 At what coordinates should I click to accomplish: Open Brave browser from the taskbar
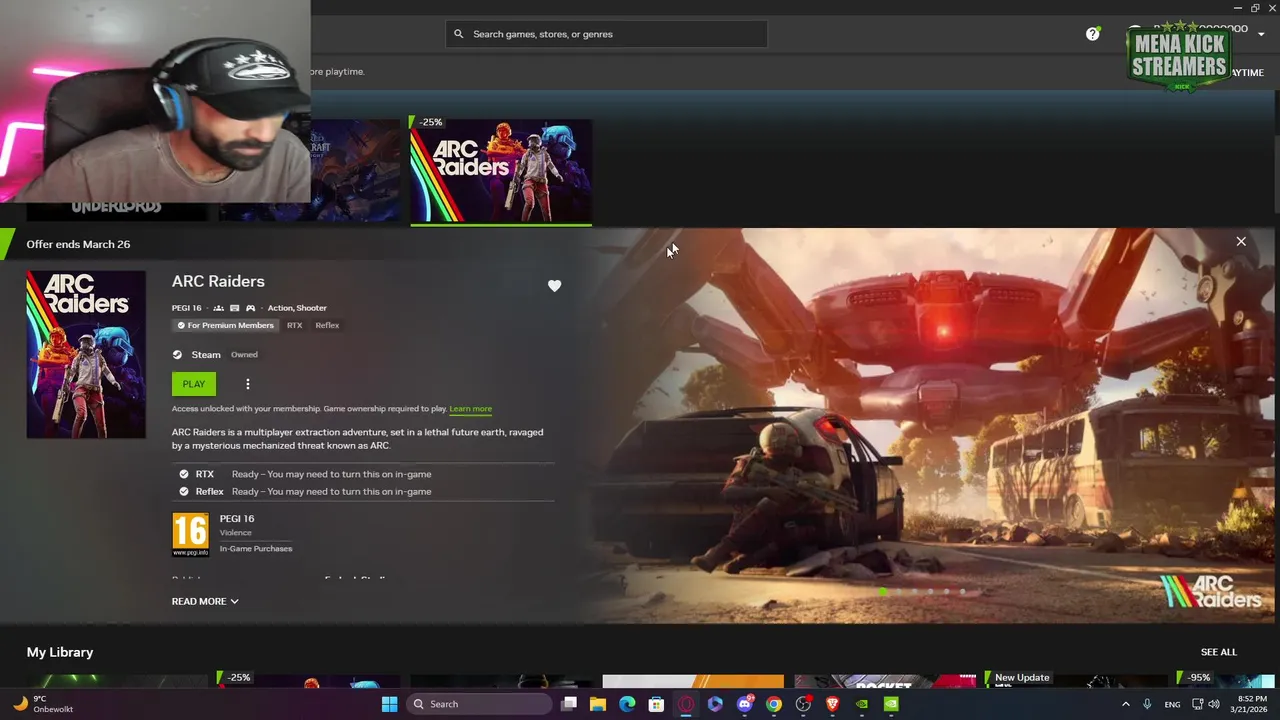point(832,704)
